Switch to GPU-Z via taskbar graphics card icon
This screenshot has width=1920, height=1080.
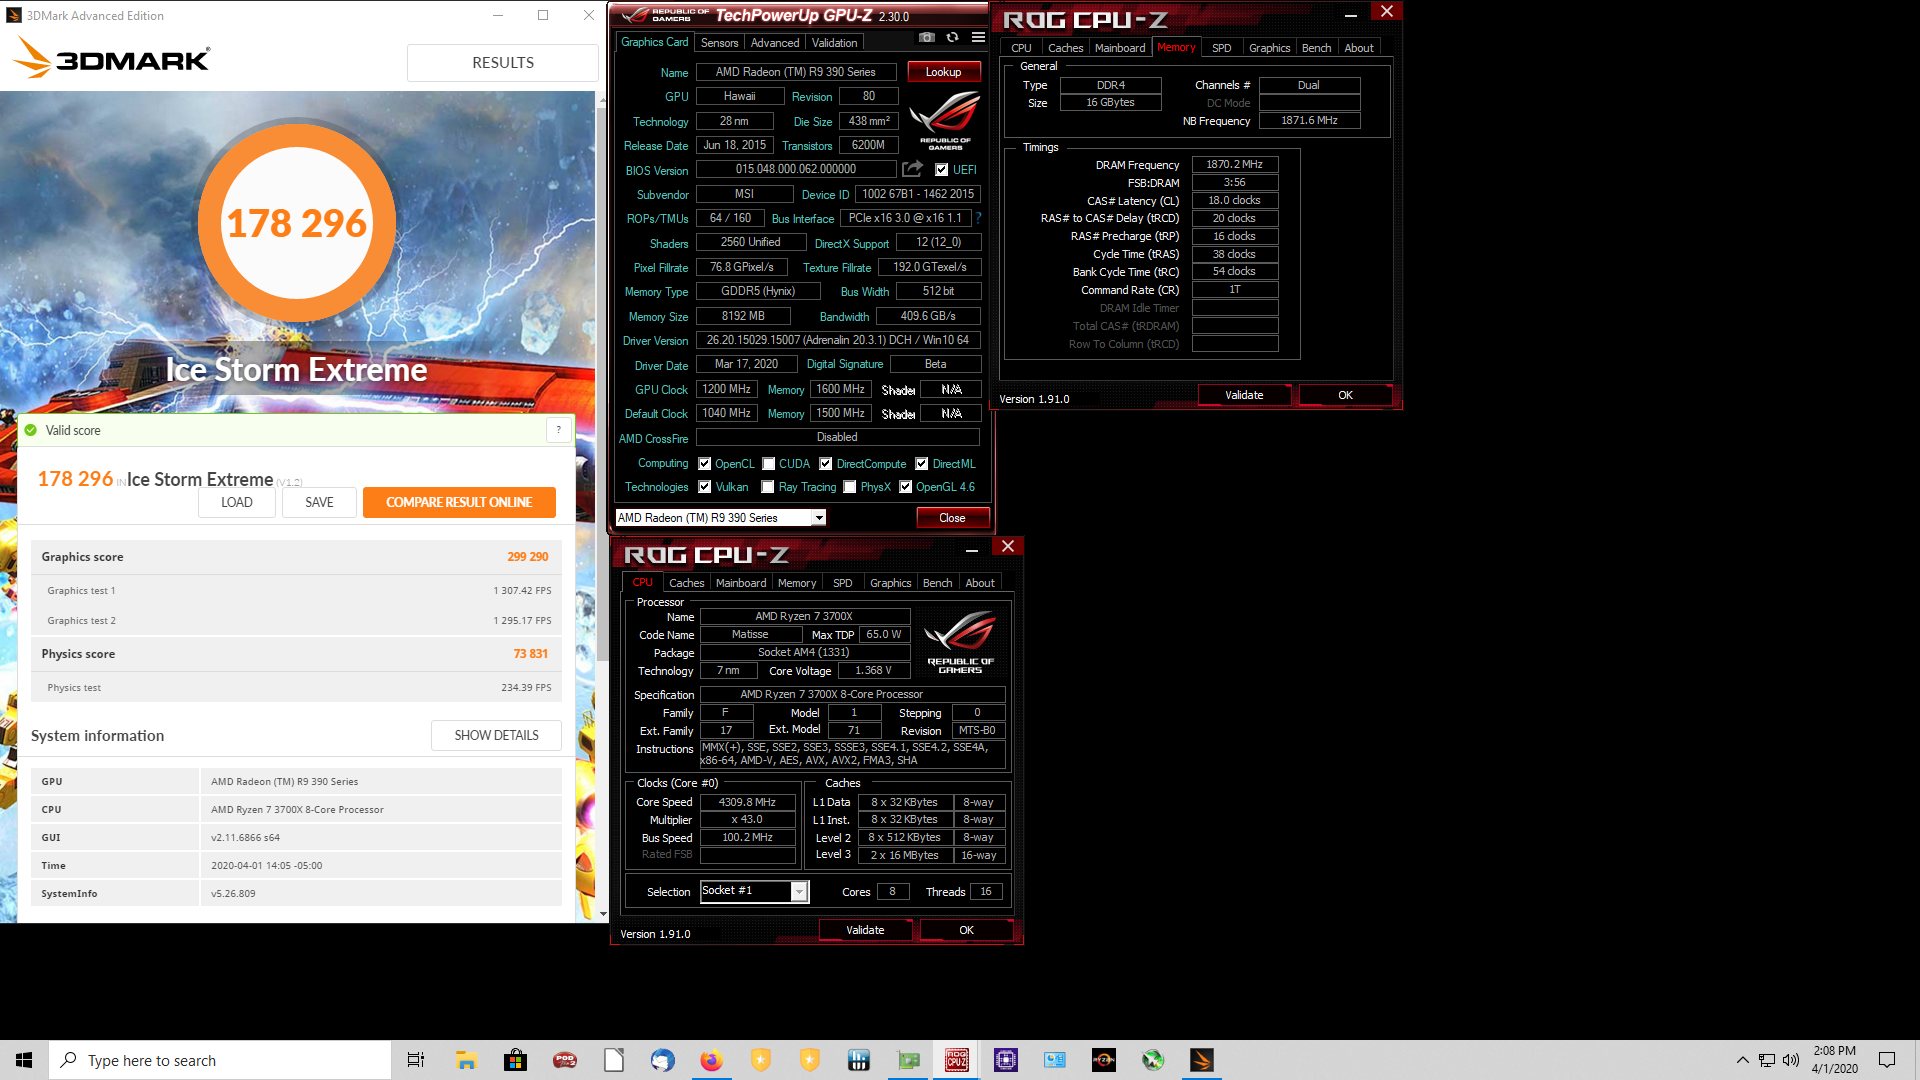(x=908, y=1060)
